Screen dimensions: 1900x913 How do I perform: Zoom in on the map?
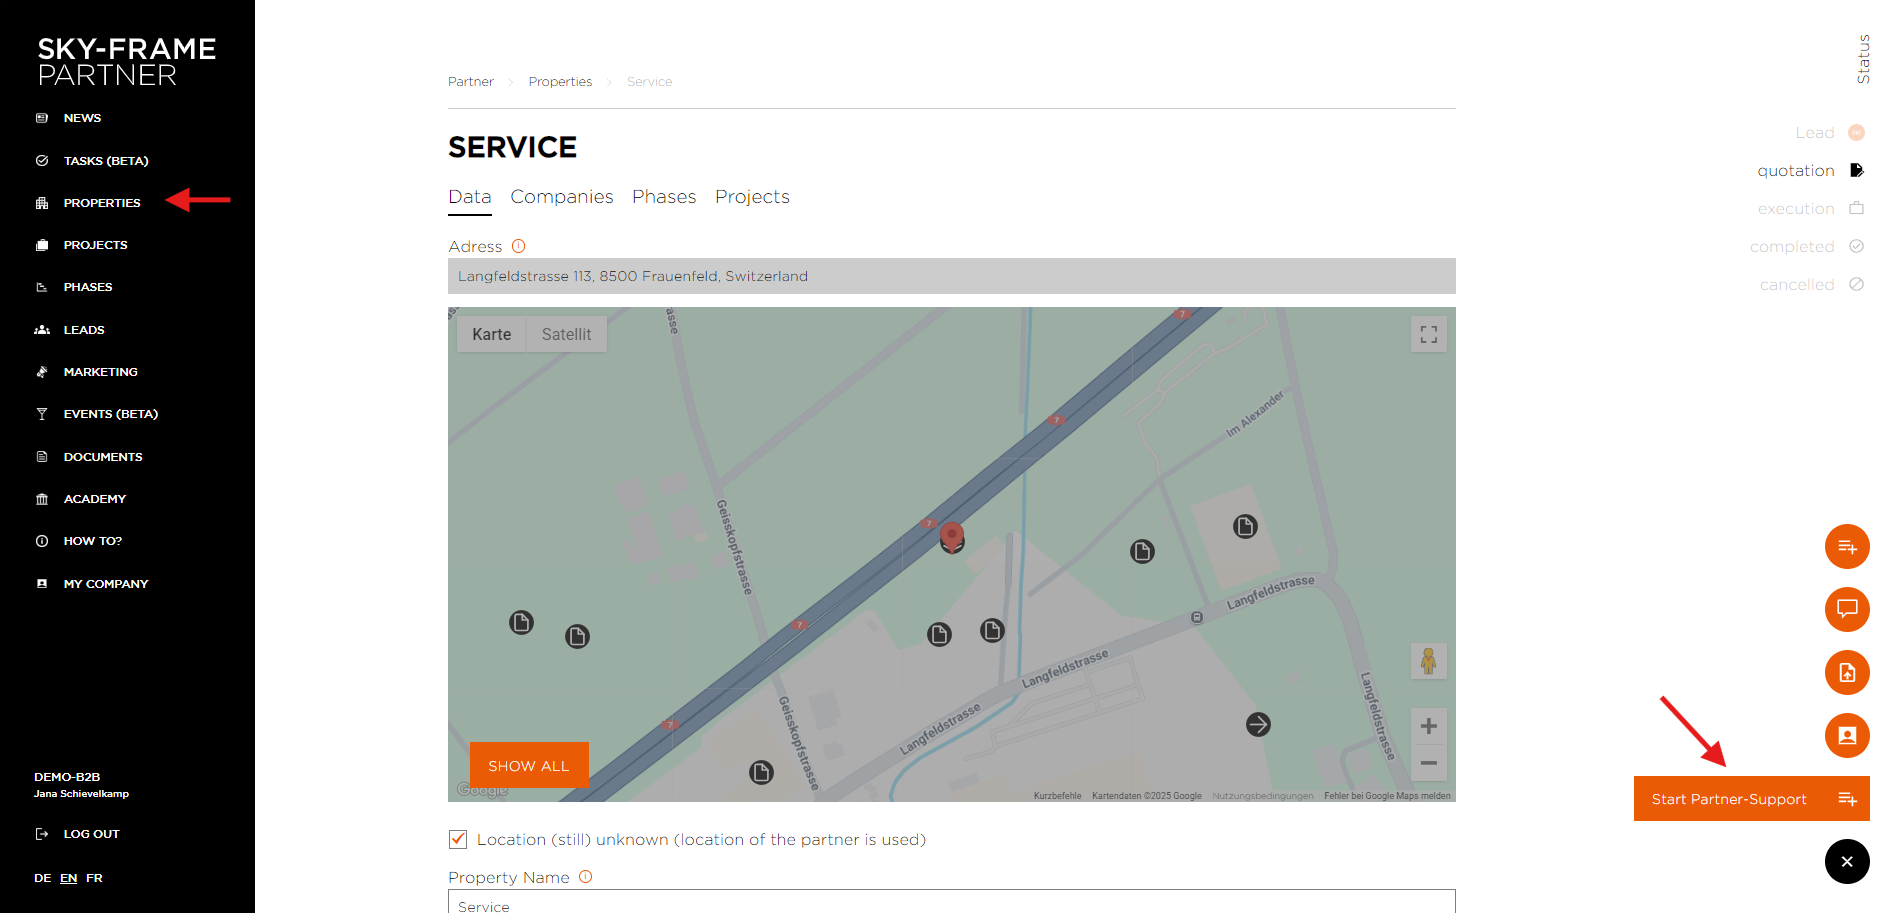point(1428,726)
